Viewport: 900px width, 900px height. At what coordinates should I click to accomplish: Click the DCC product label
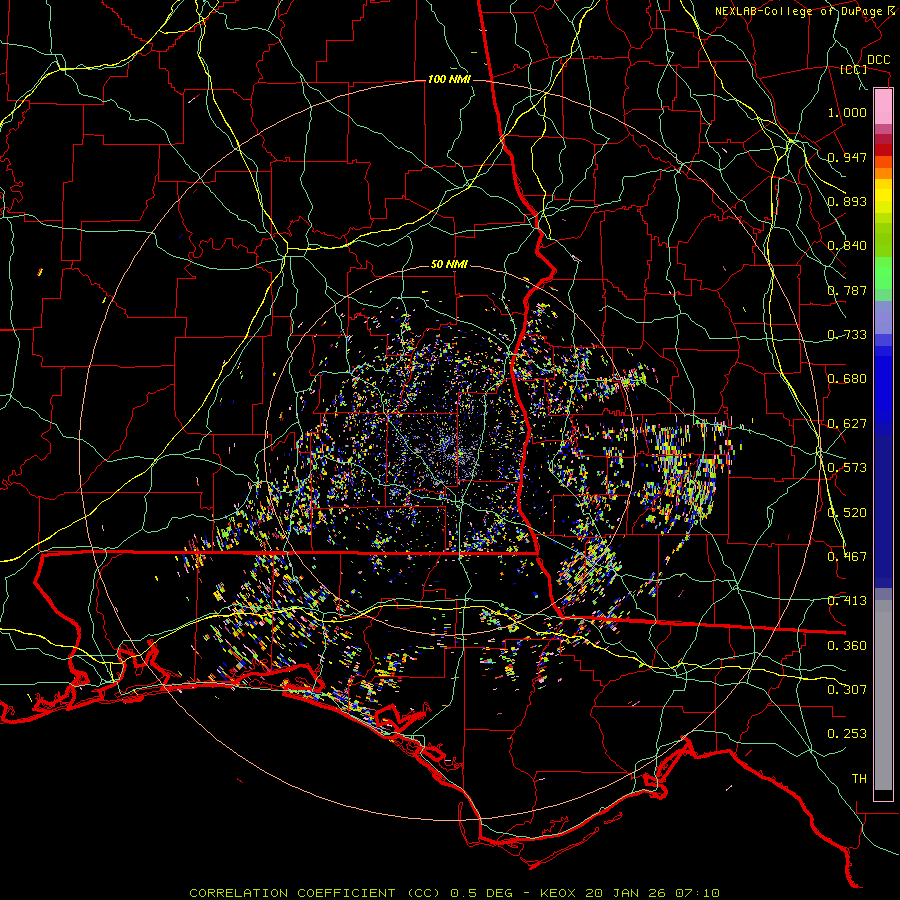(x=878, y=59)
